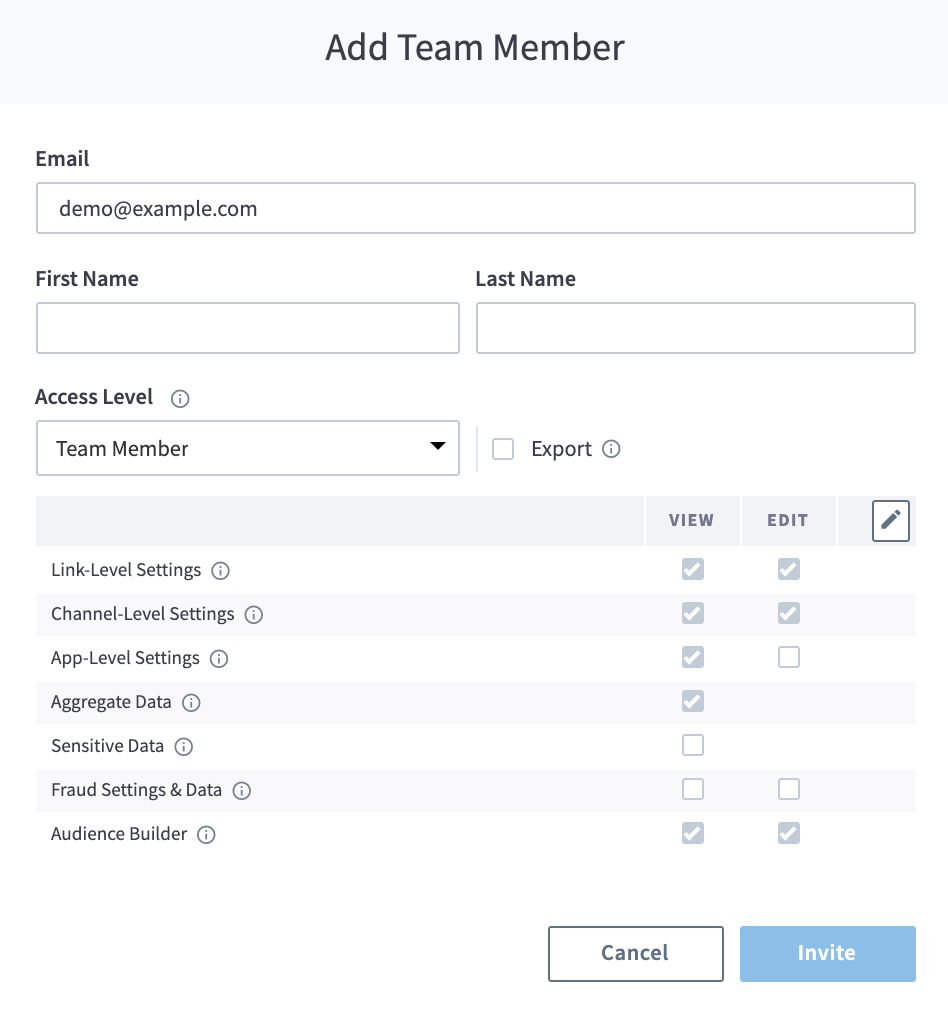
Task: Show Sensitive Data info icon
Action: [x=184, y=747]
